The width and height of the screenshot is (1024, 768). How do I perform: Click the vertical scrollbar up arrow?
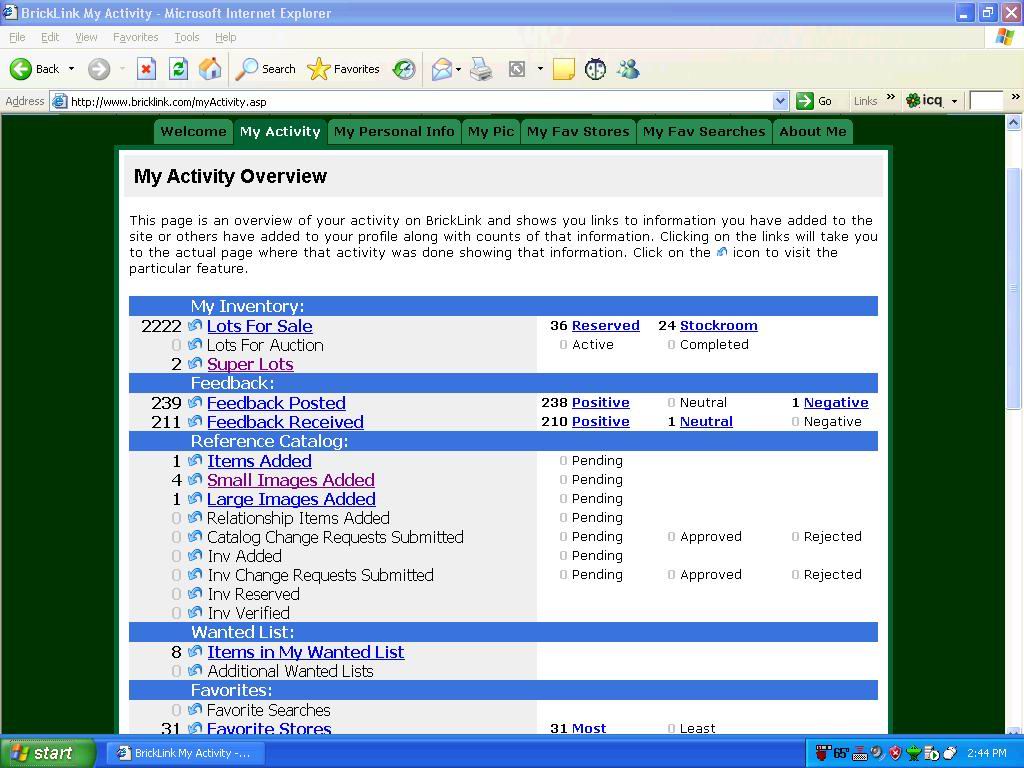(1014, 122)
